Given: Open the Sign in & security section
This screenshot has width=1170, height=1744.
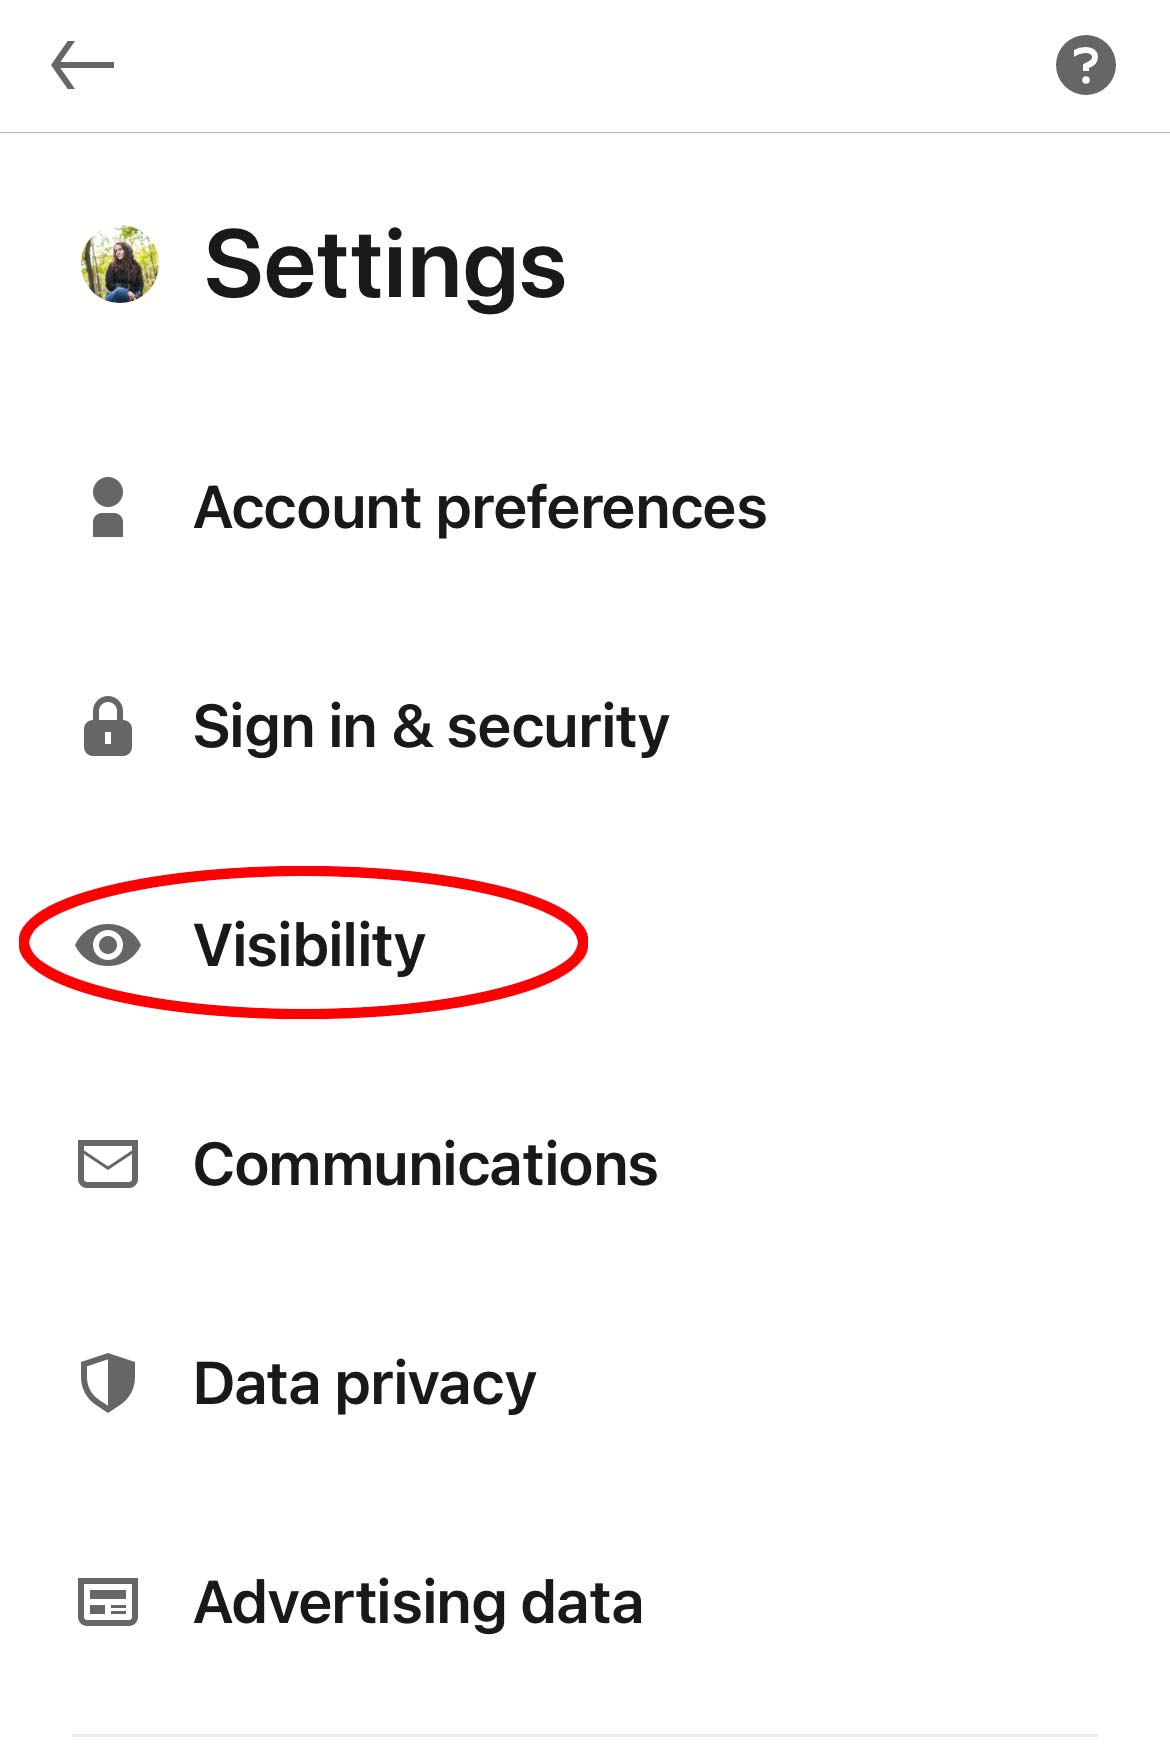Looking at the screenshot, I should [430, 727].
